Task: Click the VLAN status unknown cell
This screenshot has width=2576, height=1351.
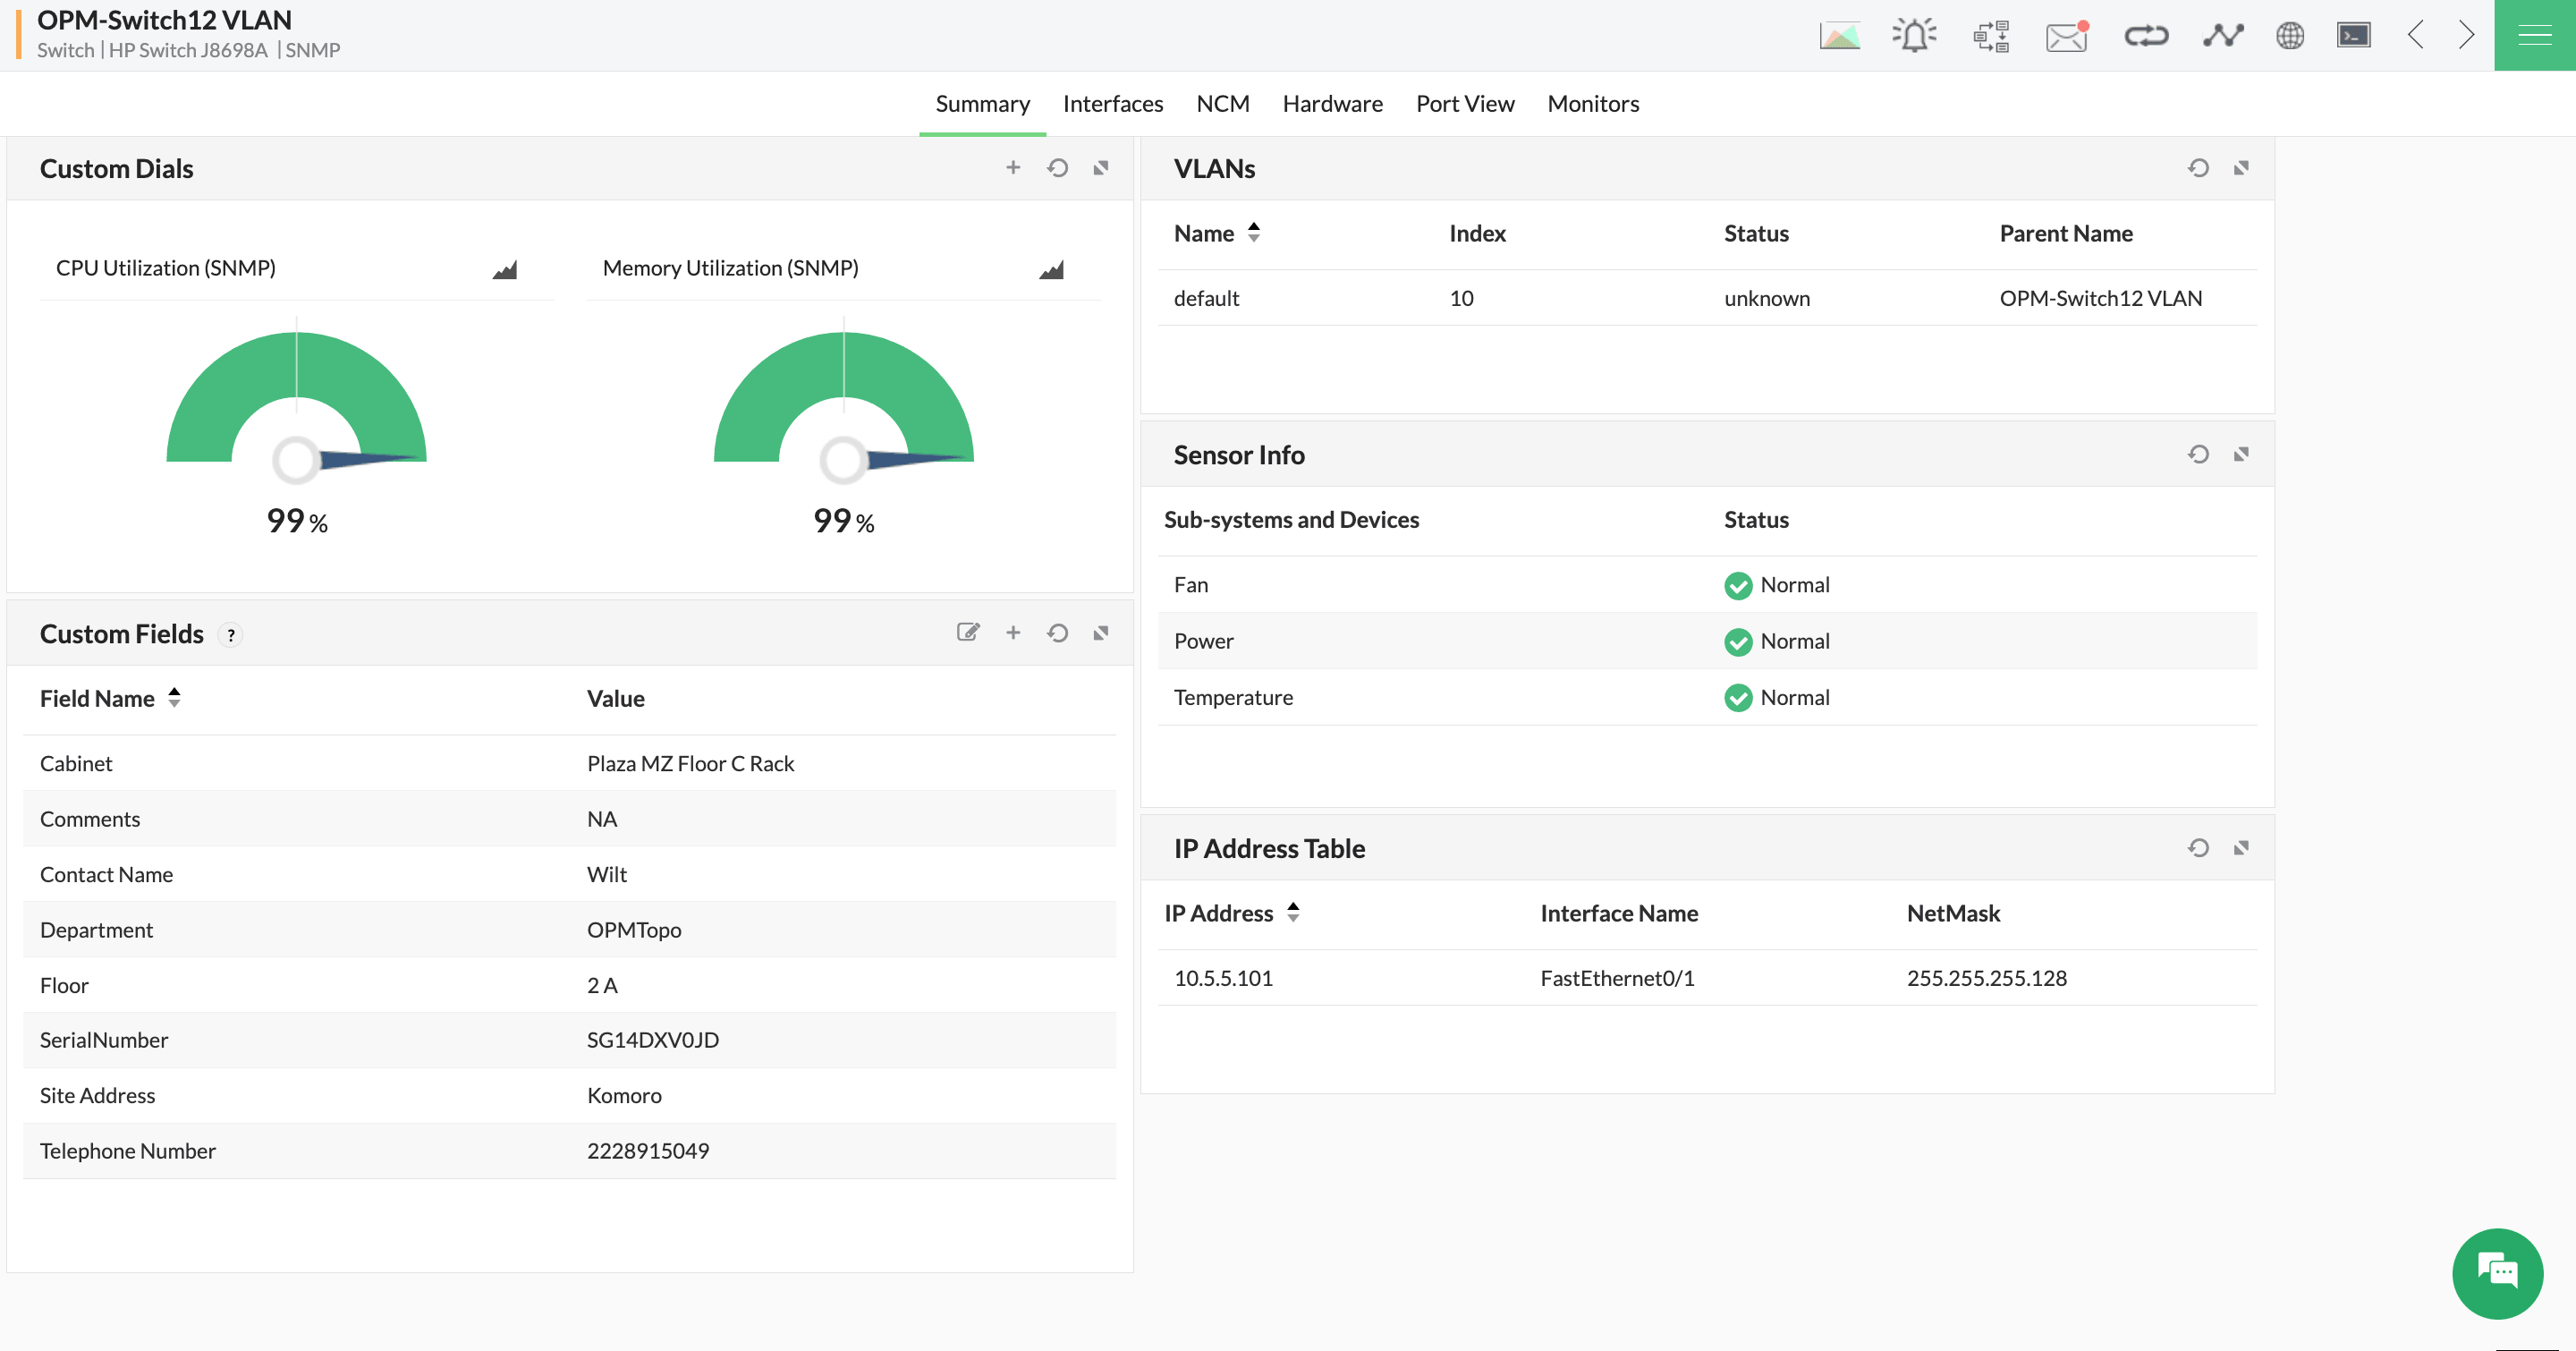Action: tap(1766, 298)
